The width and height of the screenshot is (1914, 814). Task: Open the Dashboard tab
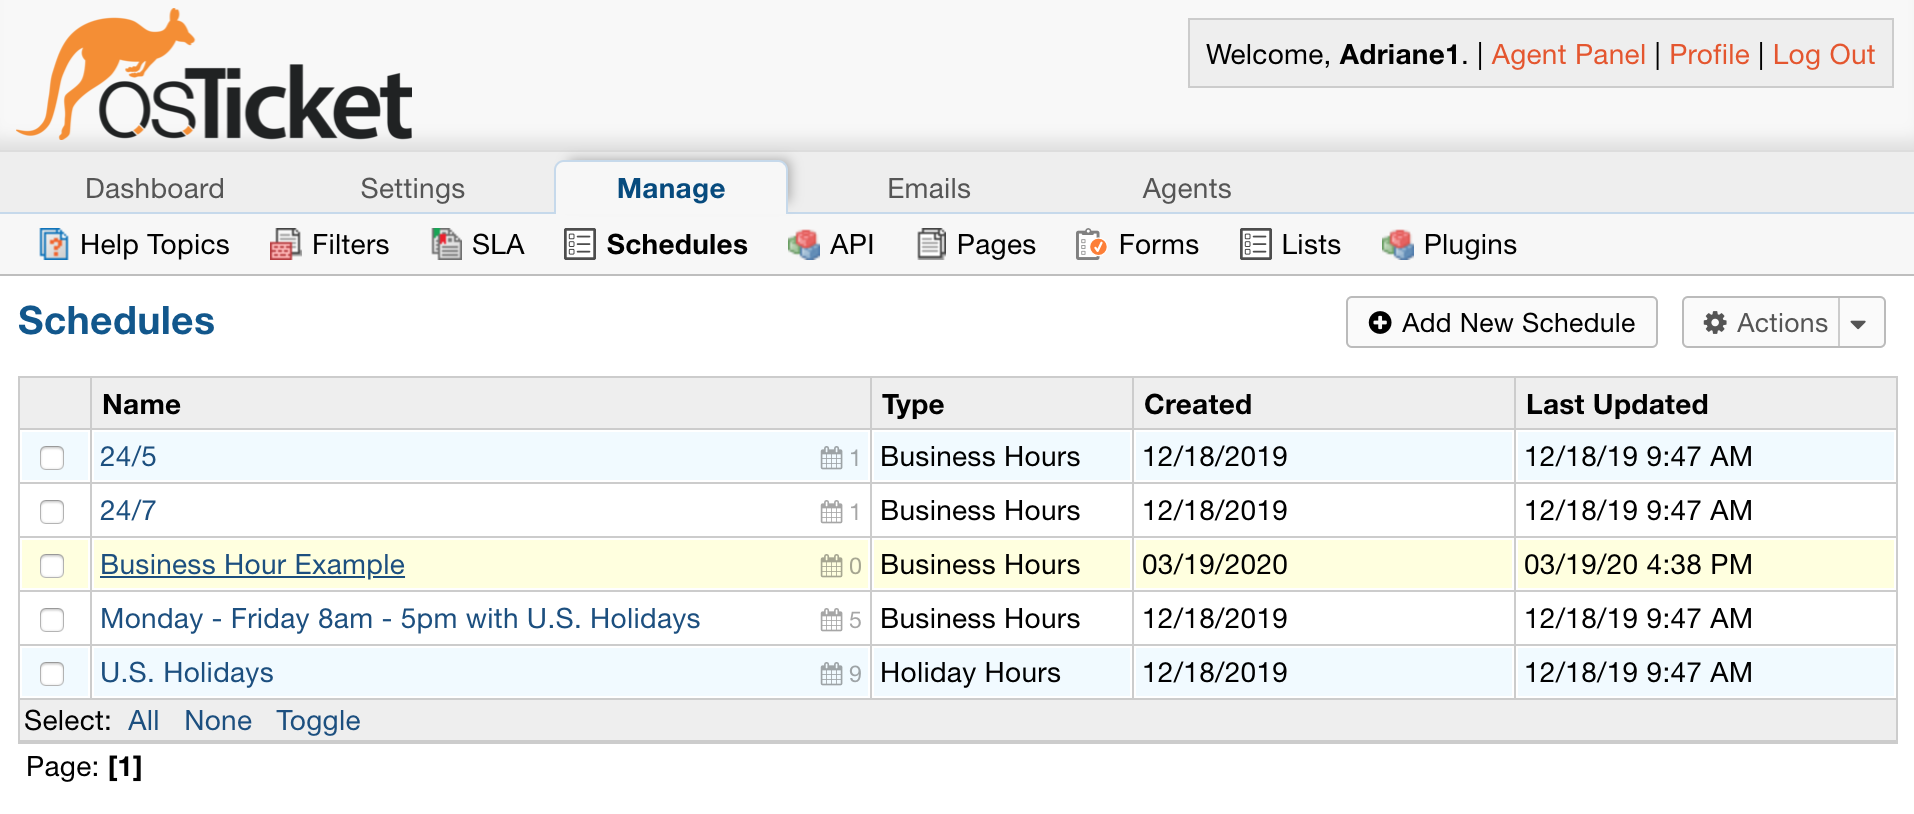[x=155, y=188]
